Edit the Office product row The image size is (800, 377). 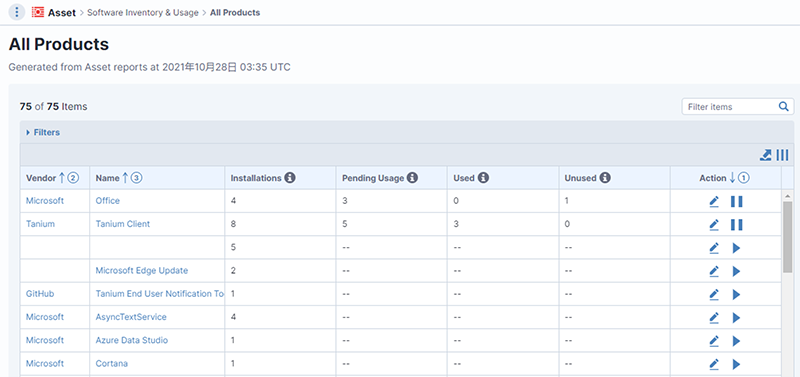click(x=714, y=202)
